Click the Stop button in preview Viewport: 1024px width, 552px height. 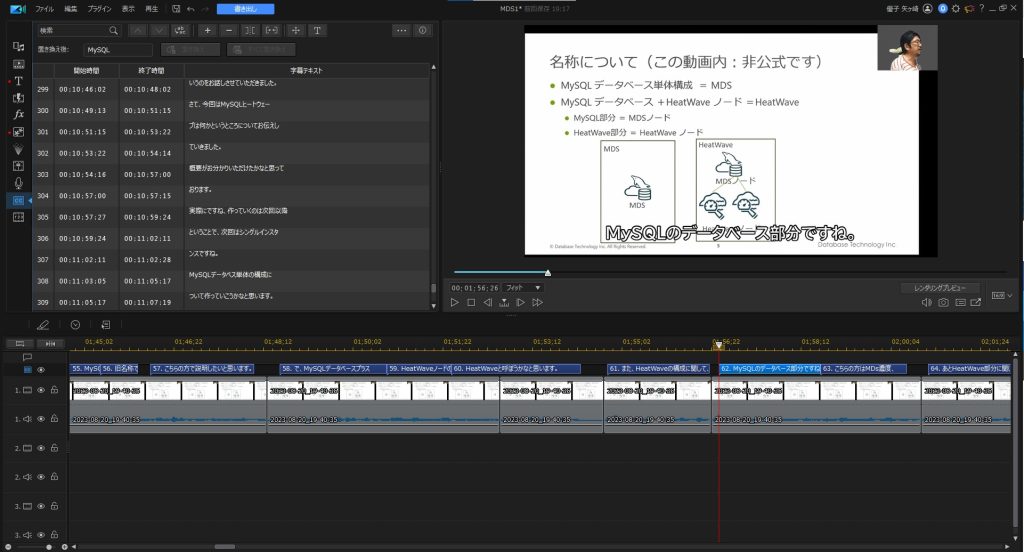[472, 302]
